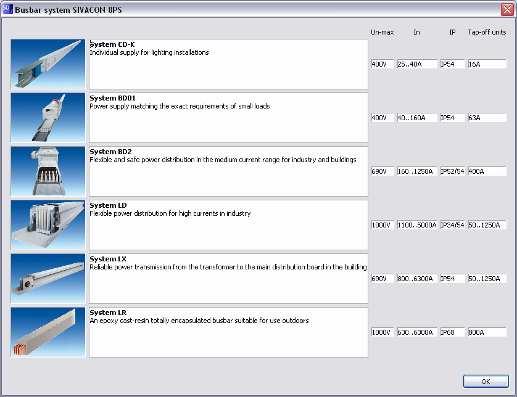Viewport: 517px width, 397px height.
Task: Select the System BD2 busbar image
Action: [x=48, y=172]
